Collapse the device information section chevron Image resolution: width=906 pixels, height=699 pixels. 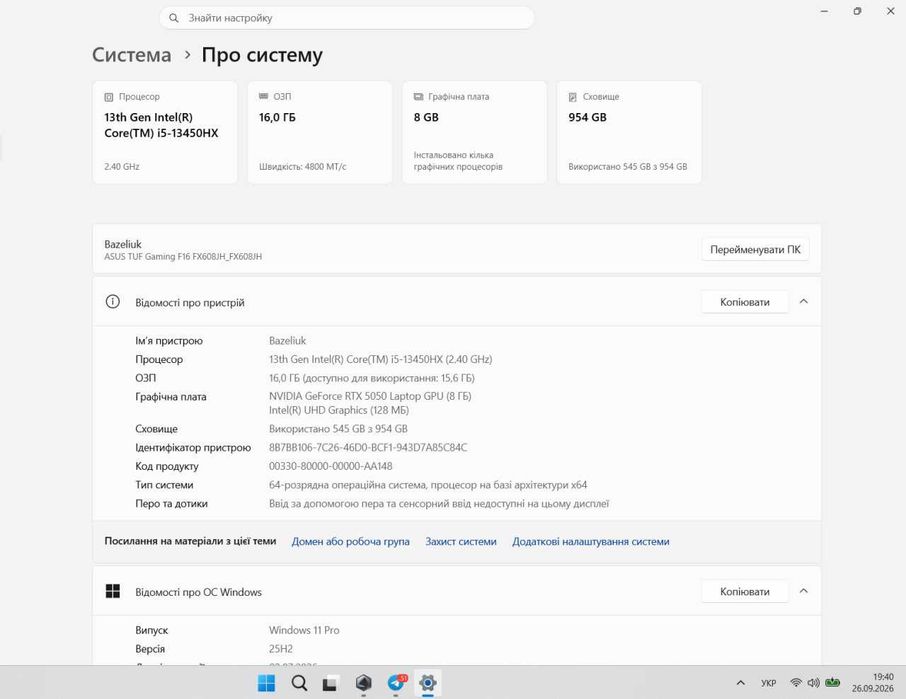tap(804, 302)
